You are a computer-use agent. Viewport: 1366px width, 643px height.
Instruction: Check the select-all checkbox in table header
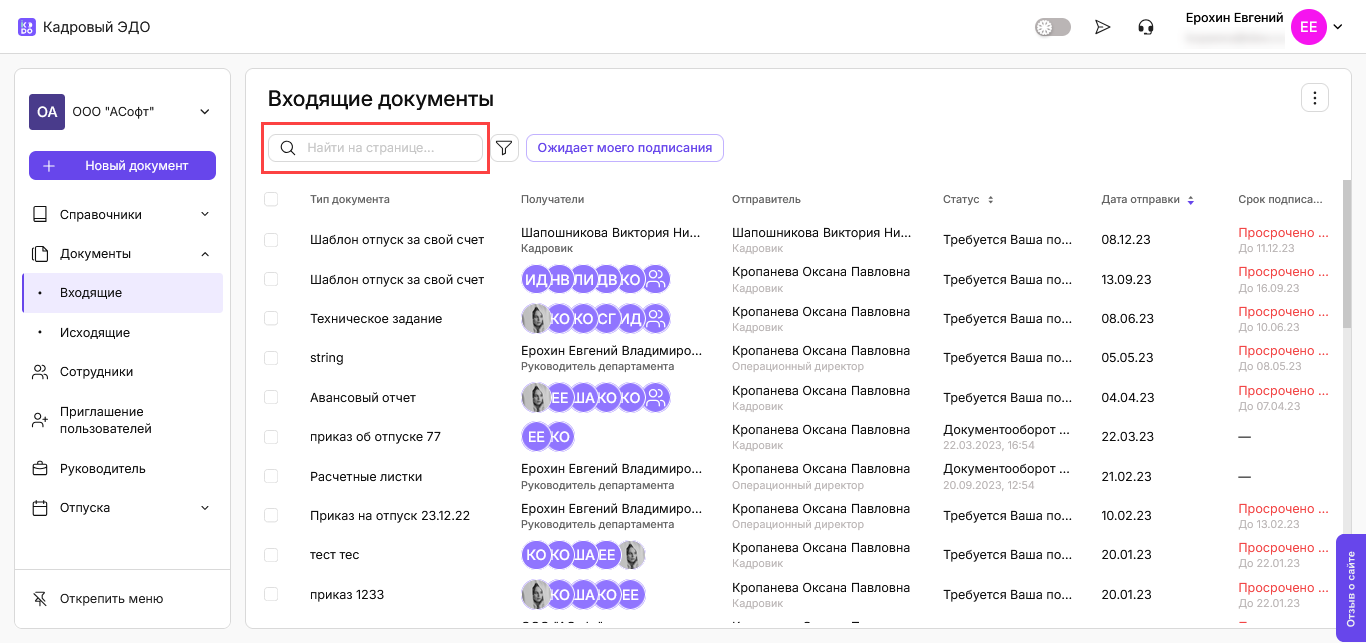click(x=271, y=199)
